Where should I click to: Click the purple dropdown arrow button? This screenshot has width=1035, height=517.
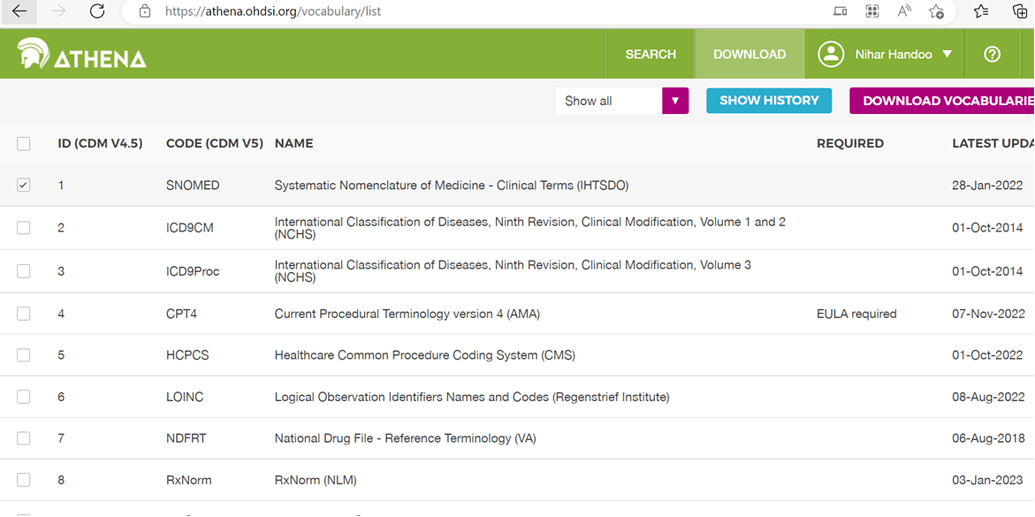coord(675,101)
